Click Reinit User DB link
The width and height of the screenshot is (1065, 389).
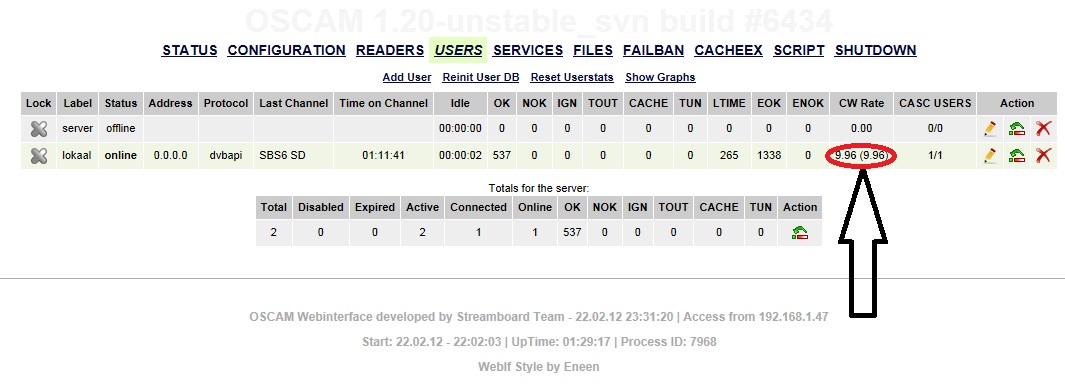pos(481,77)
